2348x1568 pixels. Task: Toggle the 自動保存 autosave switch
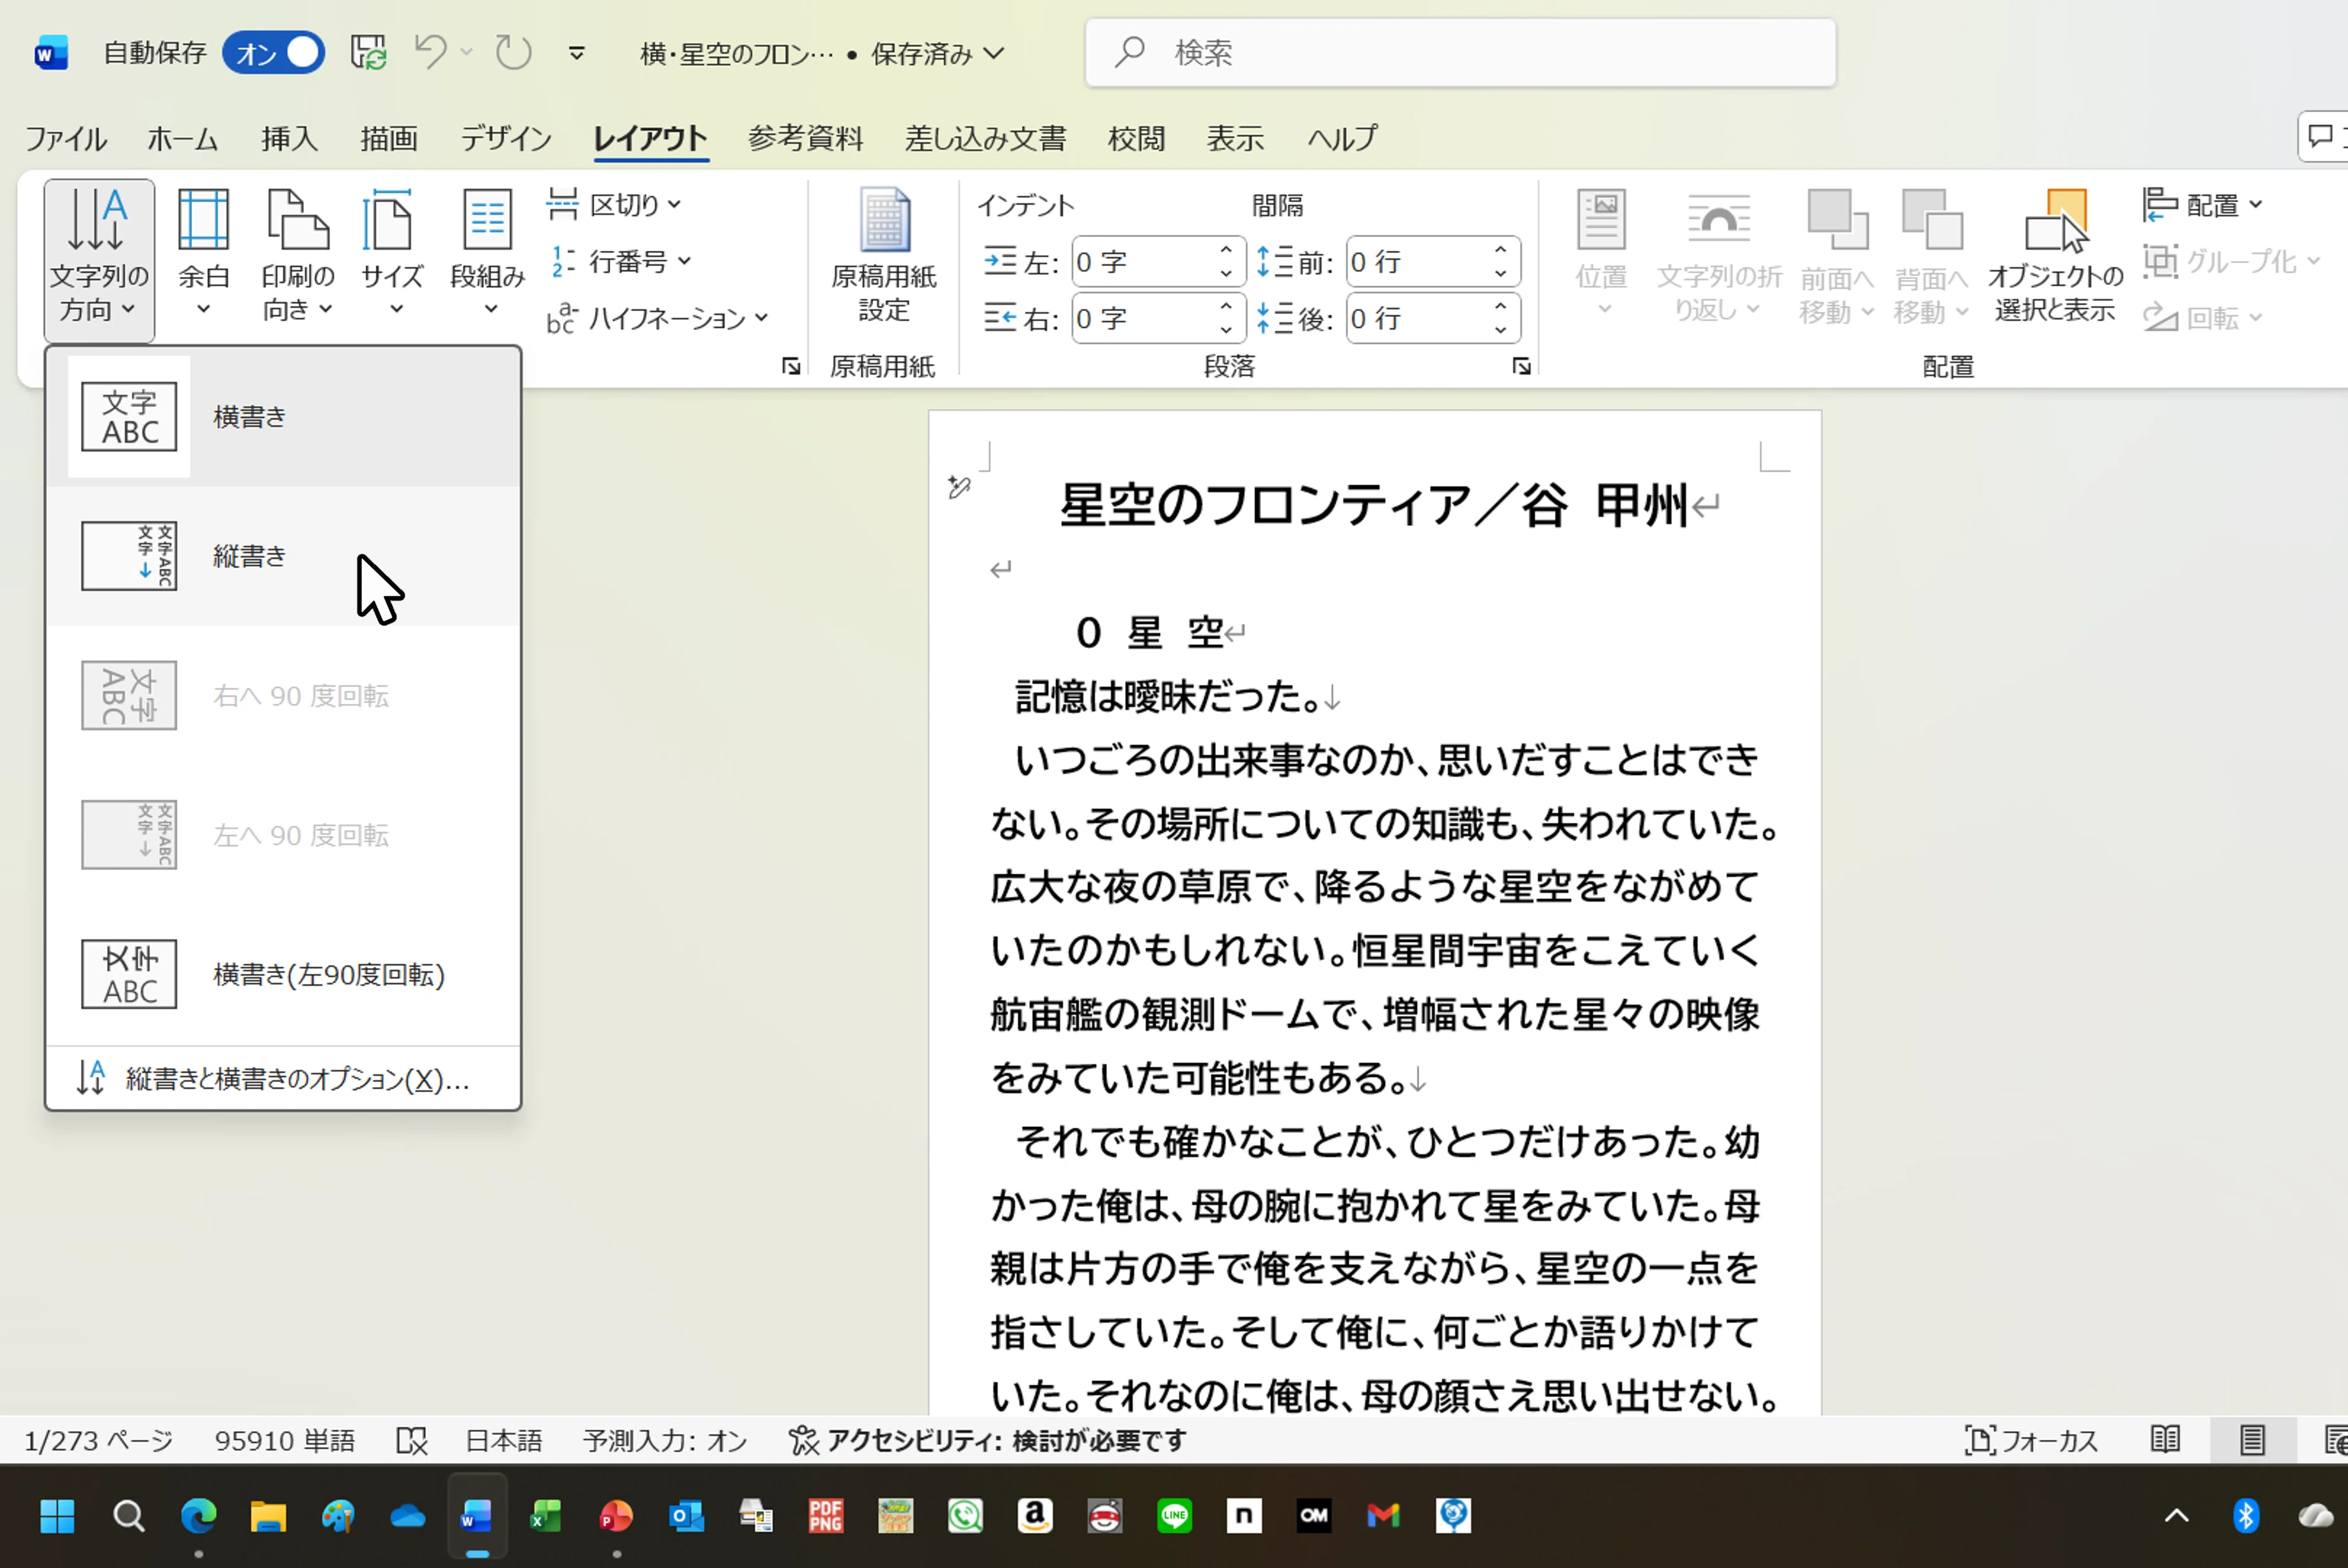point(273,52)
